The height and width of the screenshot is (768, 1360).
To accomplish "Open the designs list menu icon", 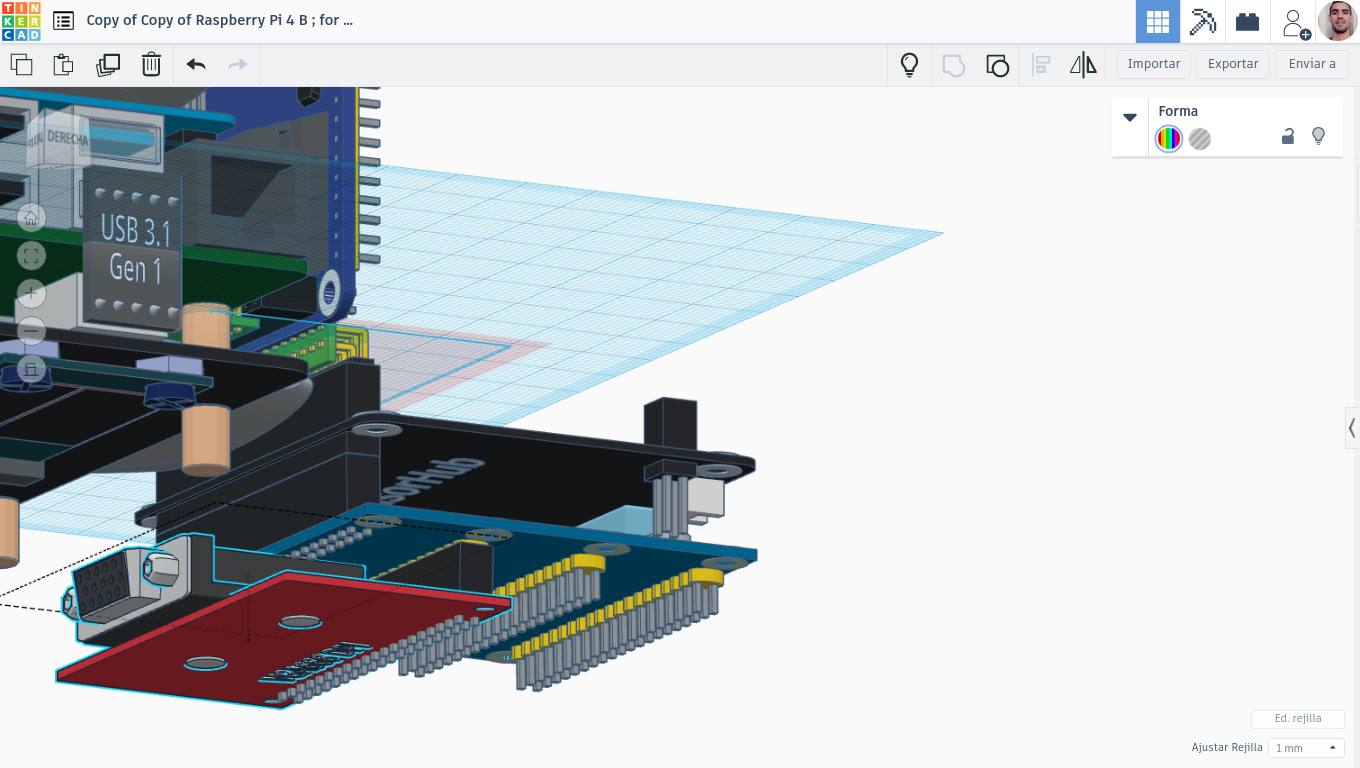I will click(63, 20).
